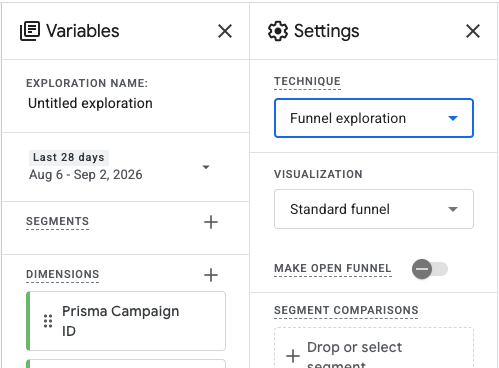Close the Settings panel
Screen dimensions: 499x368
[473, 31]
